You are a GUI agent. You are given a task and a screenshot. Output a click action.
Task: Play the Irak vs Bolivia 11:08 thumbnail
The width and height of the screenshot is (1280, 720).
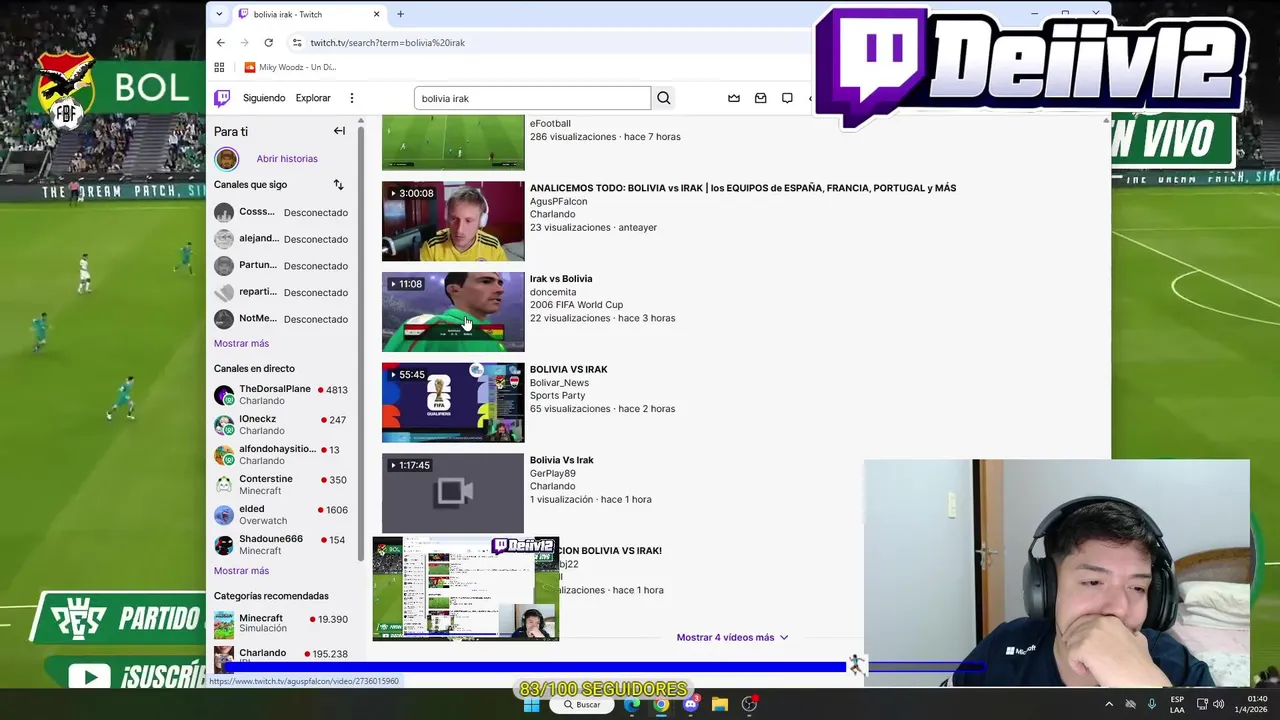[453, 312]
